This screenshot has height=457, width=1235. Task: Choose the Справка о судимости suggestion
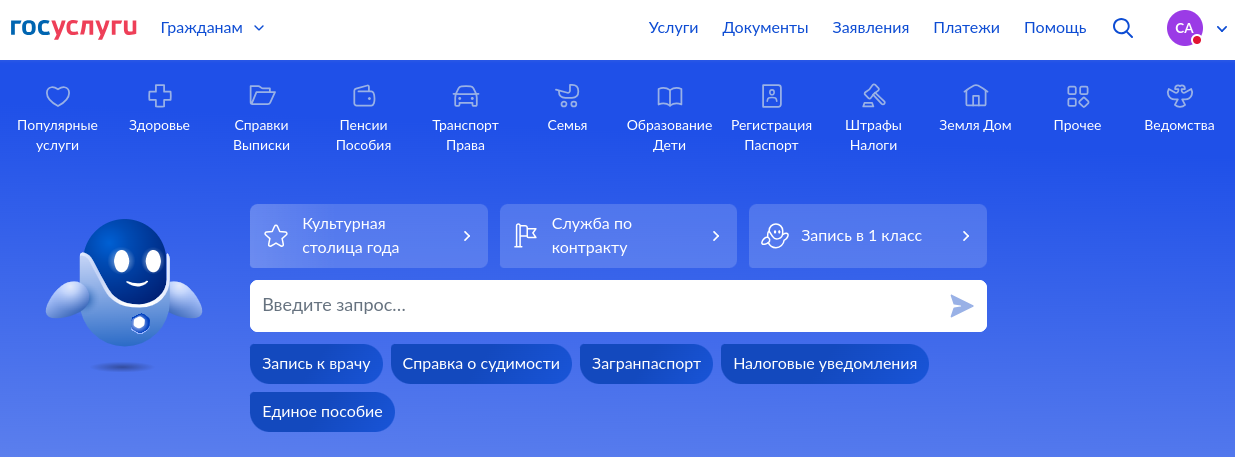[x=481, y=364]
